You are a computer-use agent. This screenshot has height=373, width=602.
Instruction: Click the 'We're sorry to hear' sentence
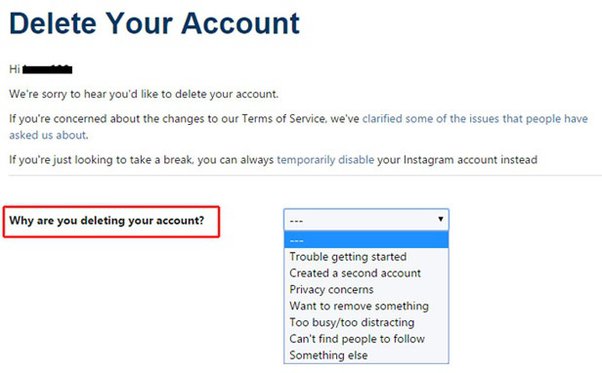point(144,94)
